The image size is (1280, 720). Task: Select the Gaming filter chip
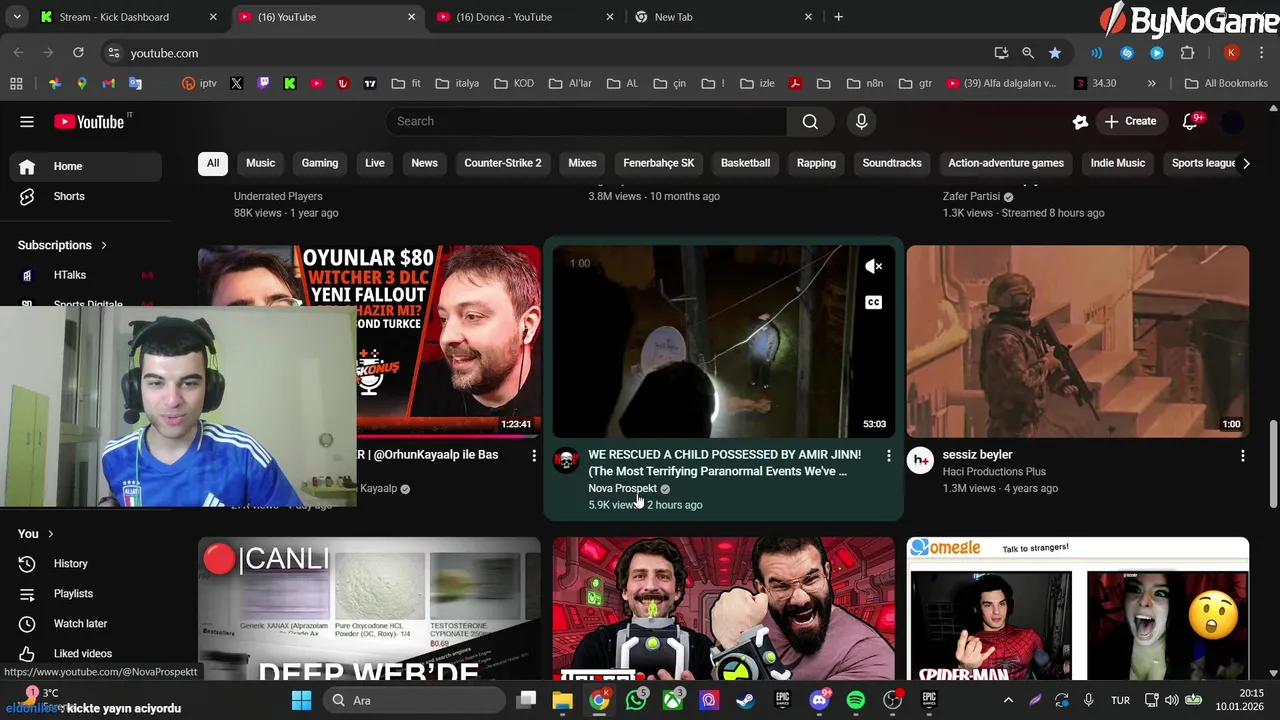[320, 163]
